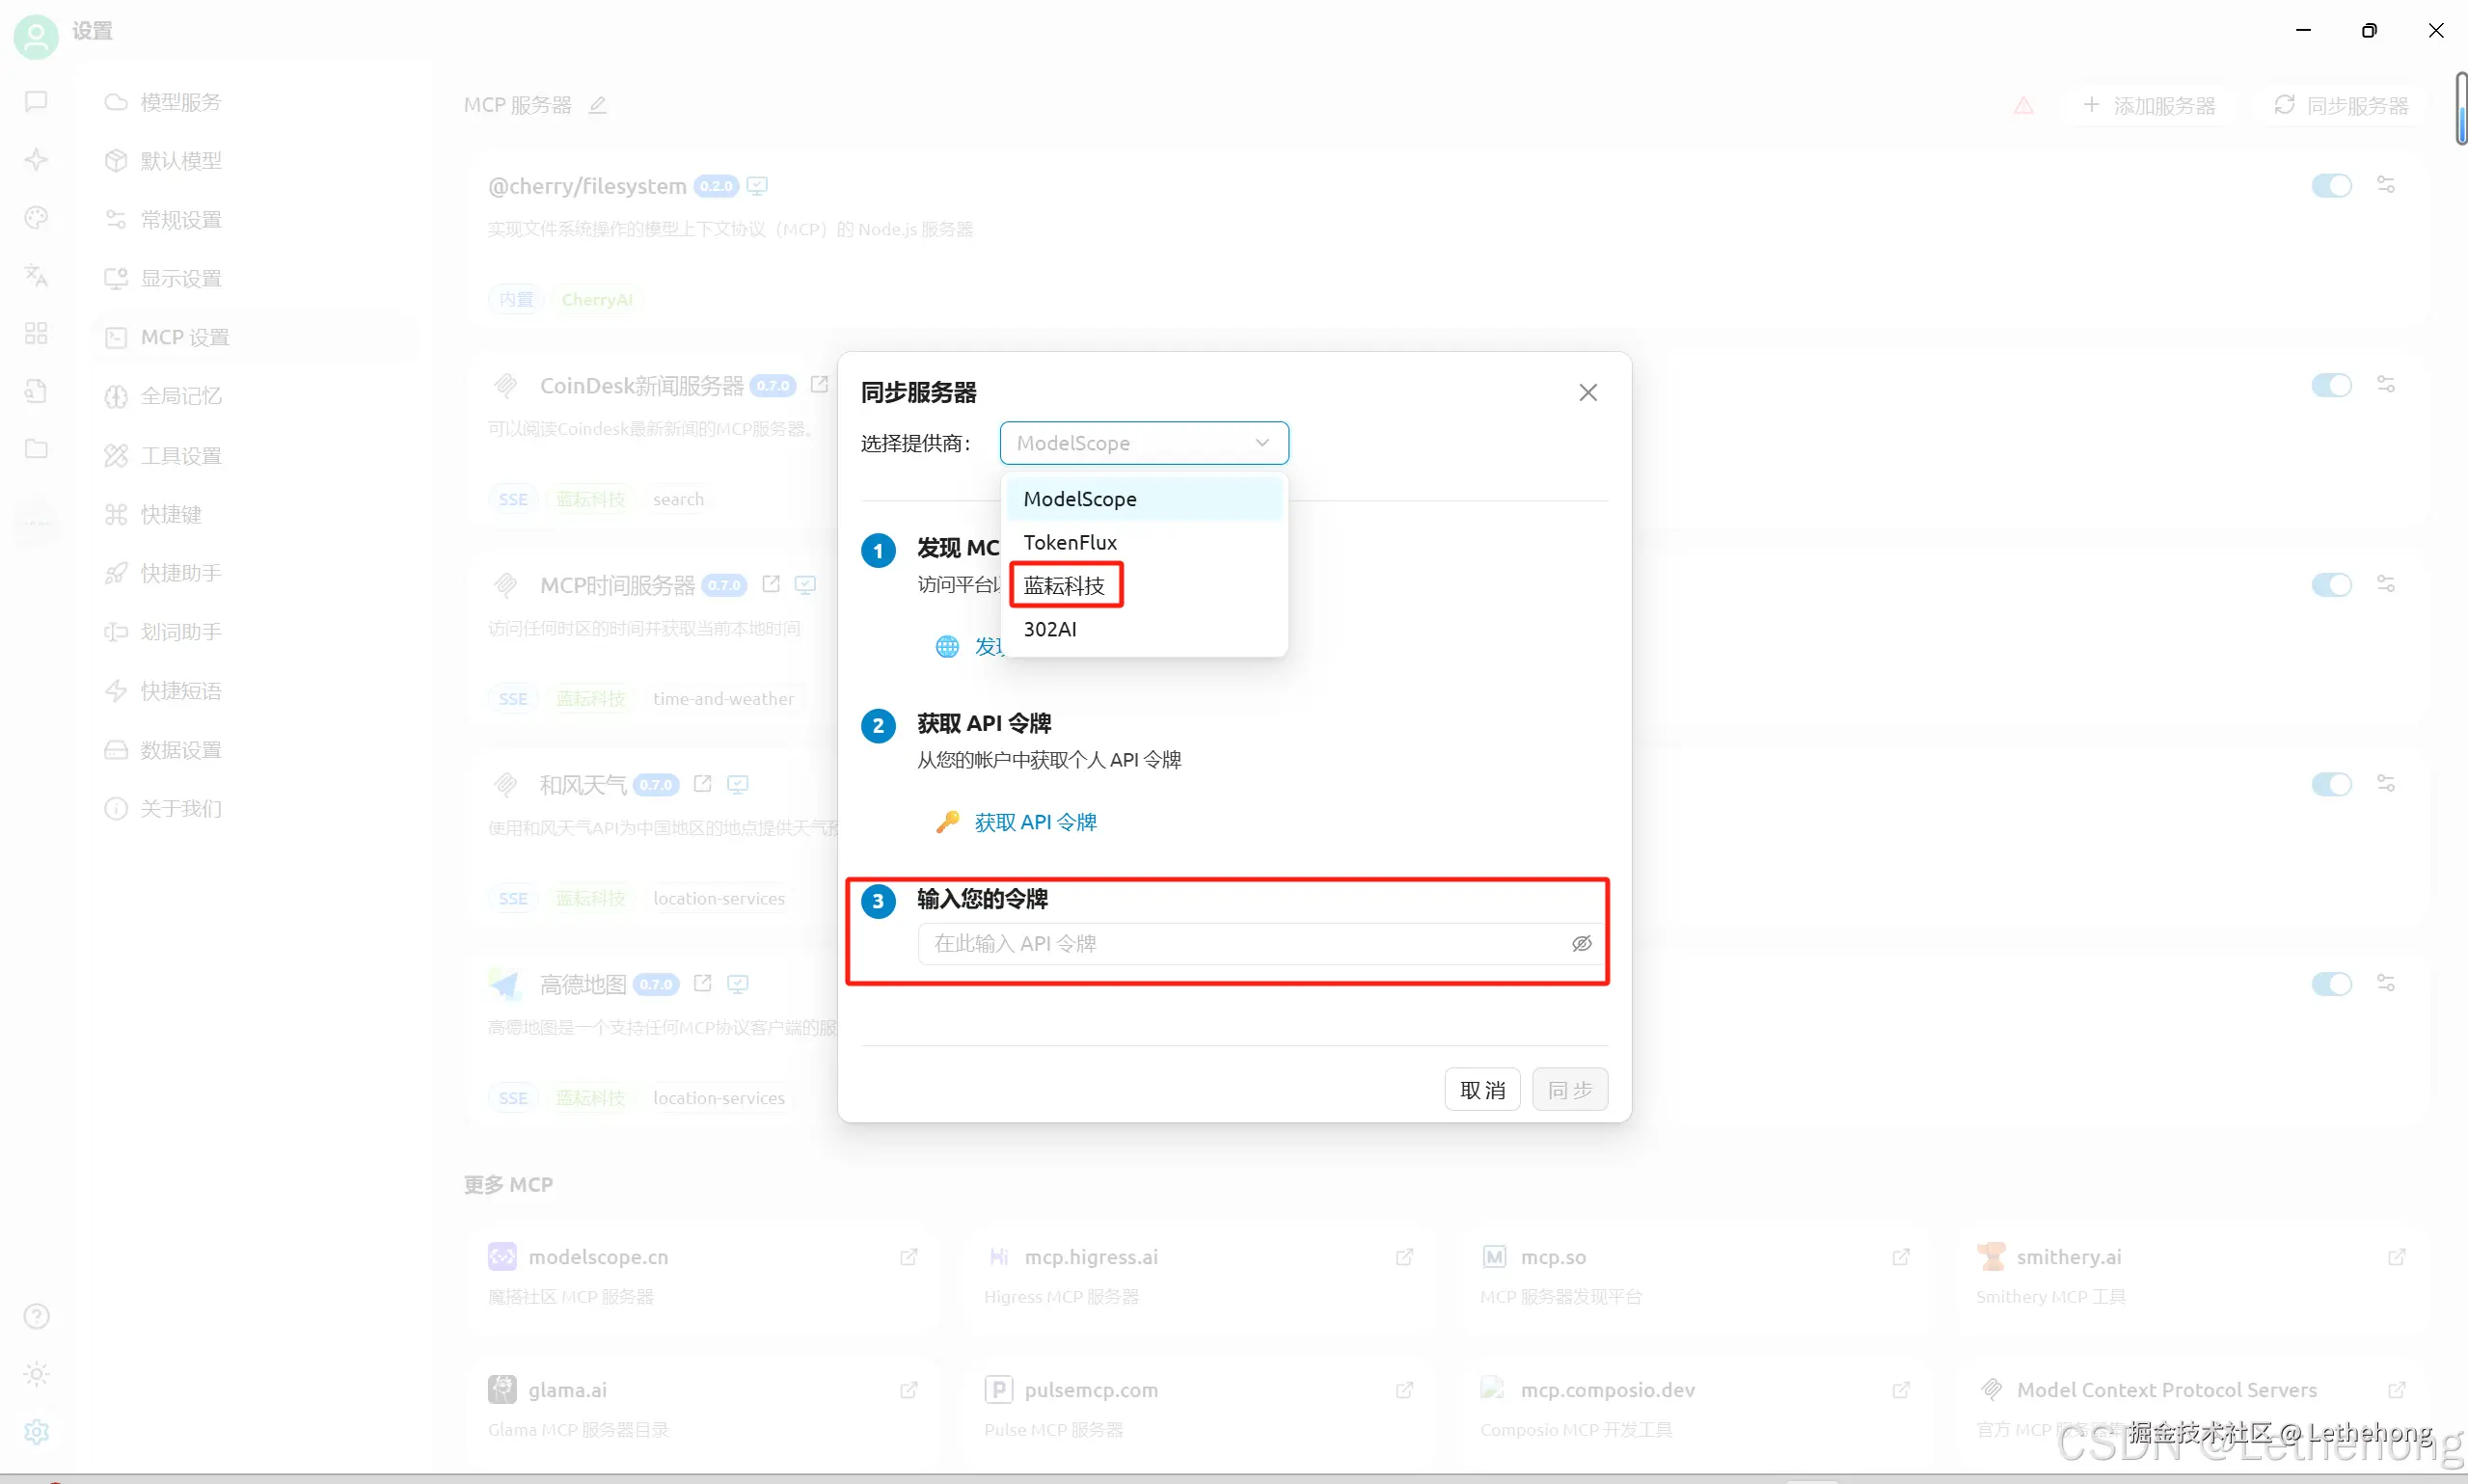Click the settings gear at sidebar bottom
The image size is (2468, 1484).
coord(36,1432)
